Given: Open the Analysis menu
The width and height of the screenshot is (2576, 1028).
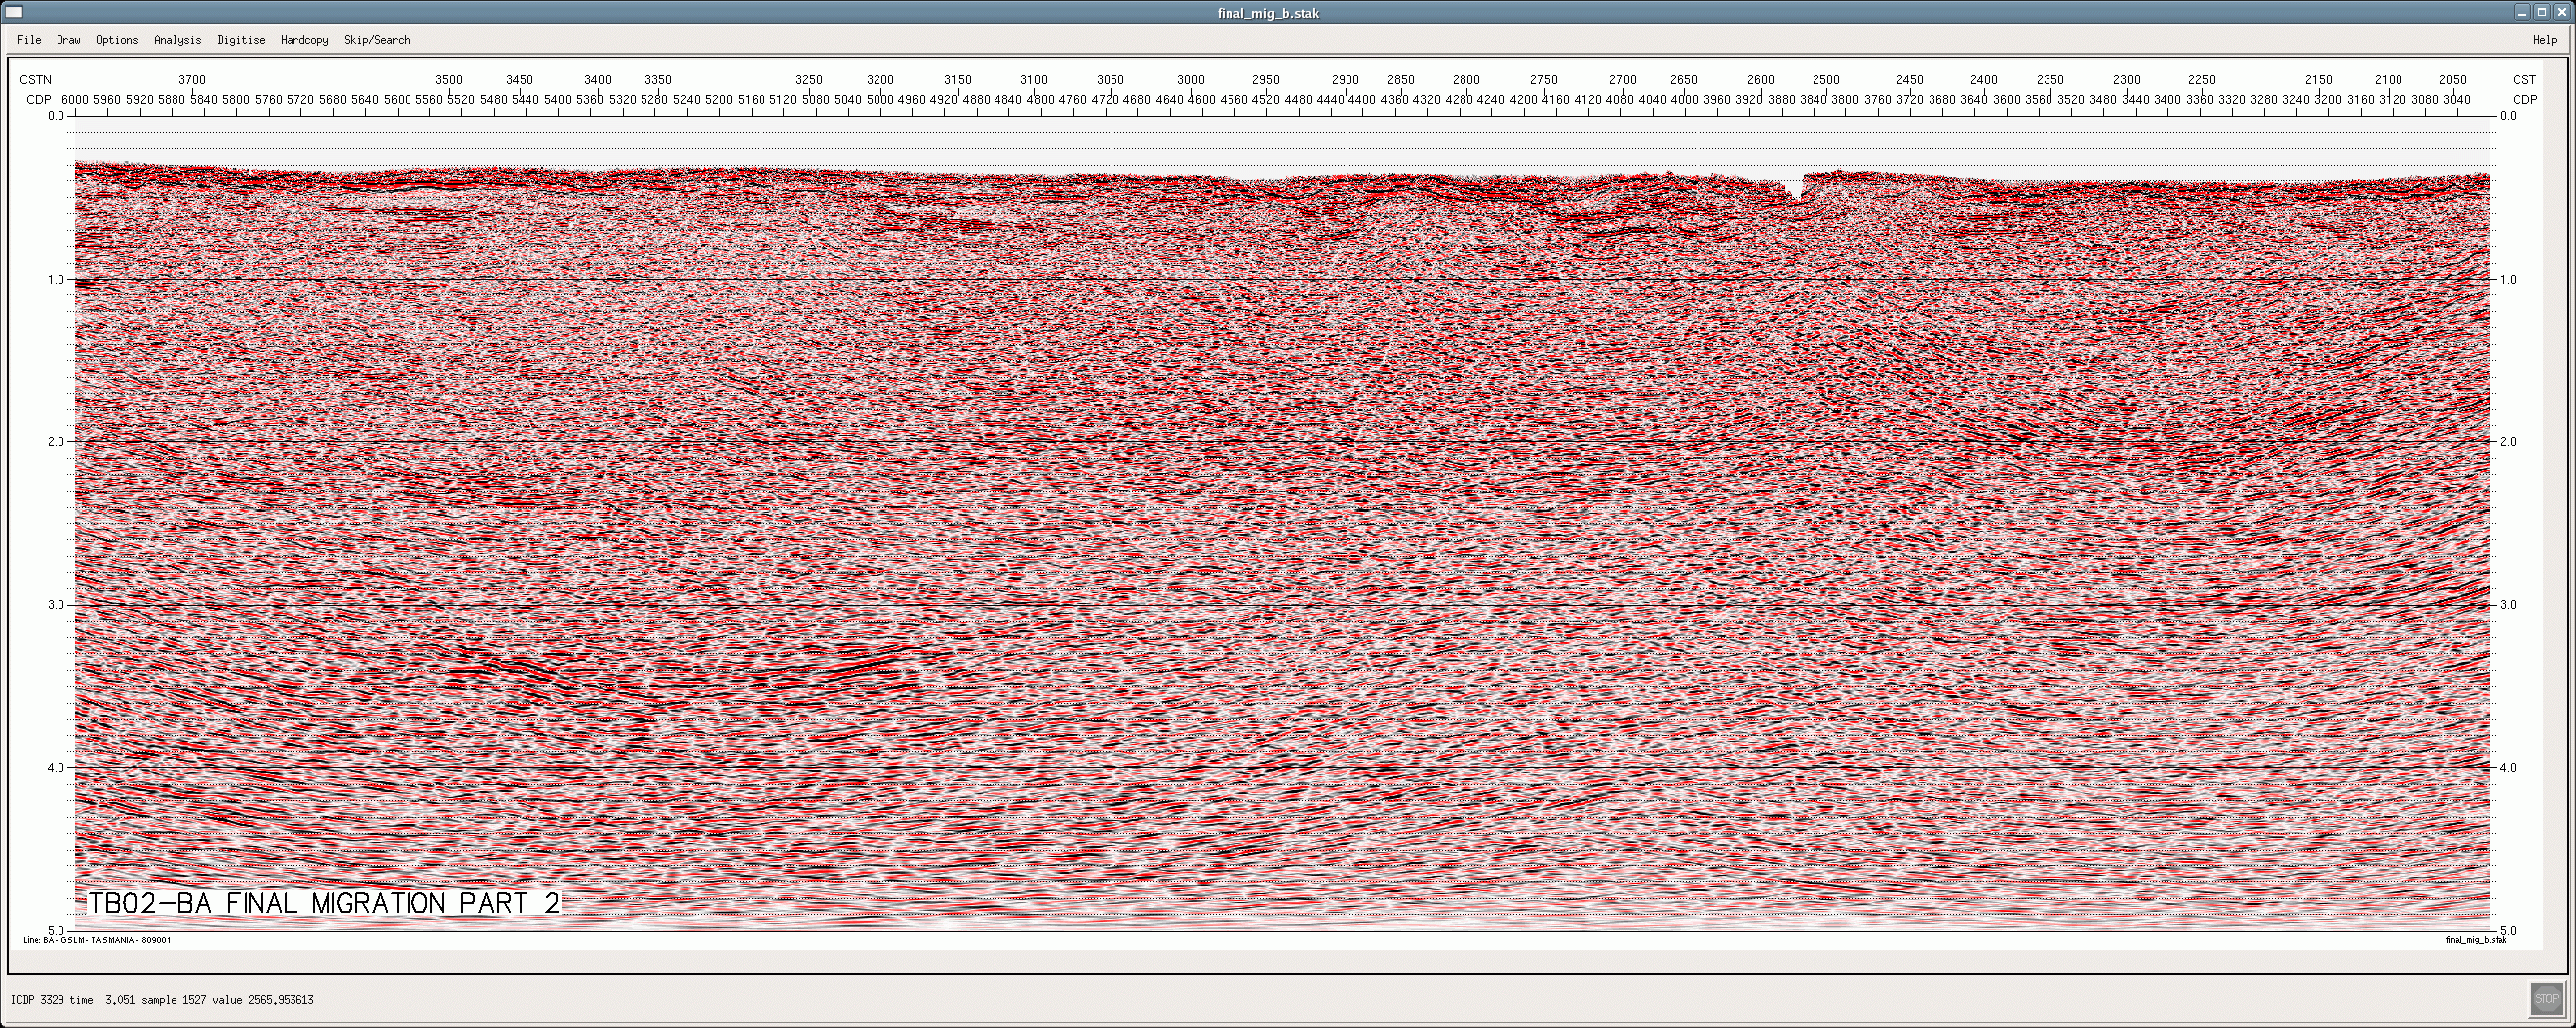Looking at the screenshot, I should pyautogui.click(x=177, y=40).
